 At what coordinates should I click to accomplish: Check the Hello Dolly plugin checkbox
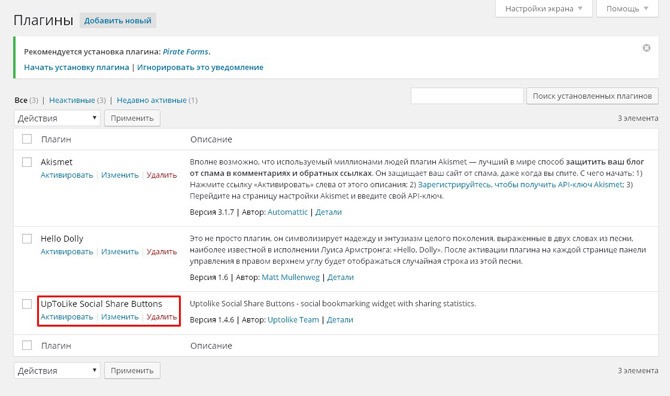27,238
